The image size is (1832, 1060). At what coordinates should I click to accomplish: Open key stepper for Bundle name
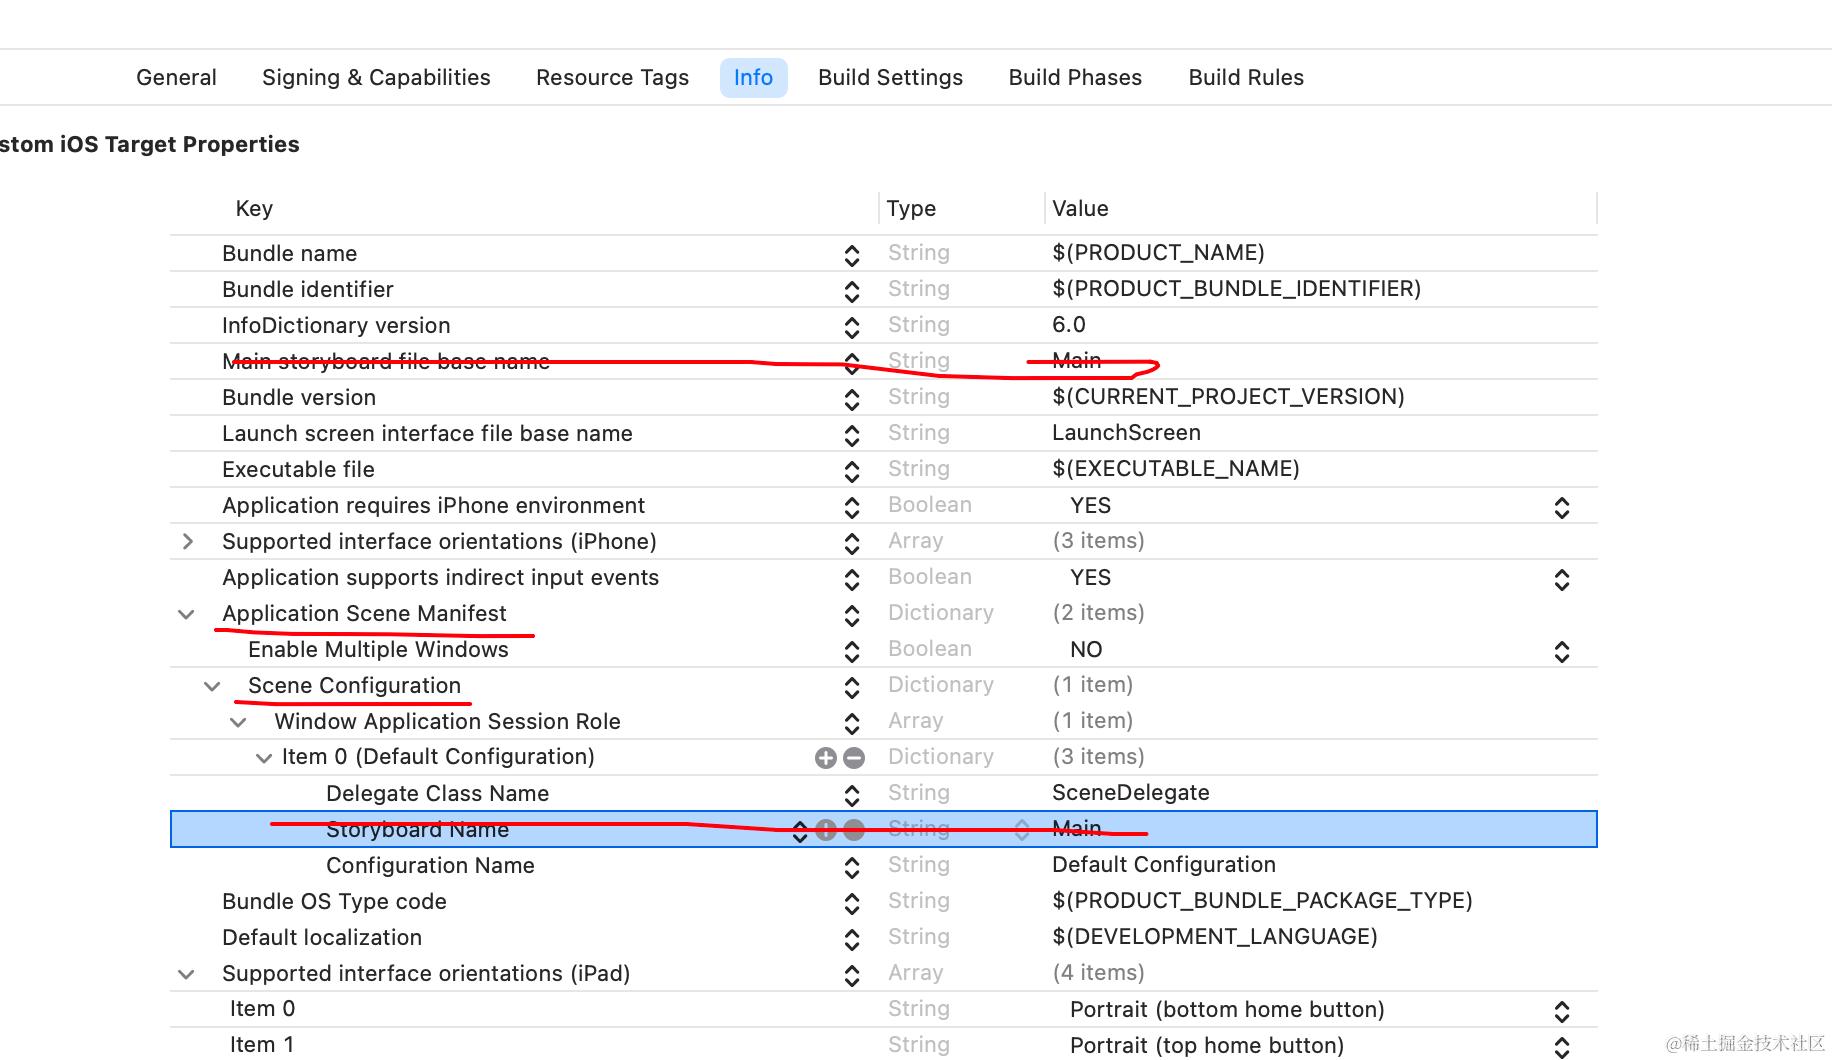852,255
